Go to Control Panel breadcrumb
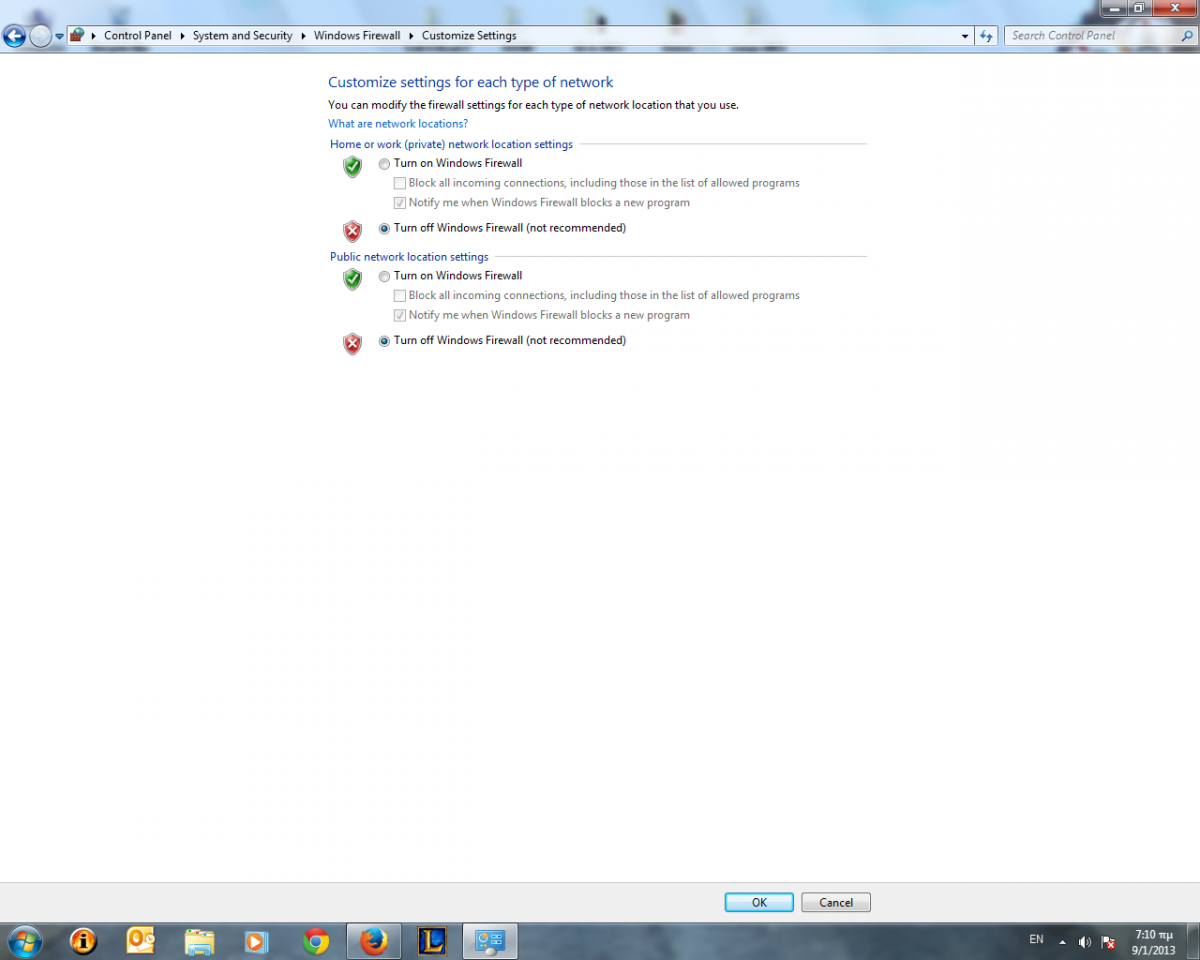The height and width of the screenshot is (960, 1200). (x=138, y=36)
